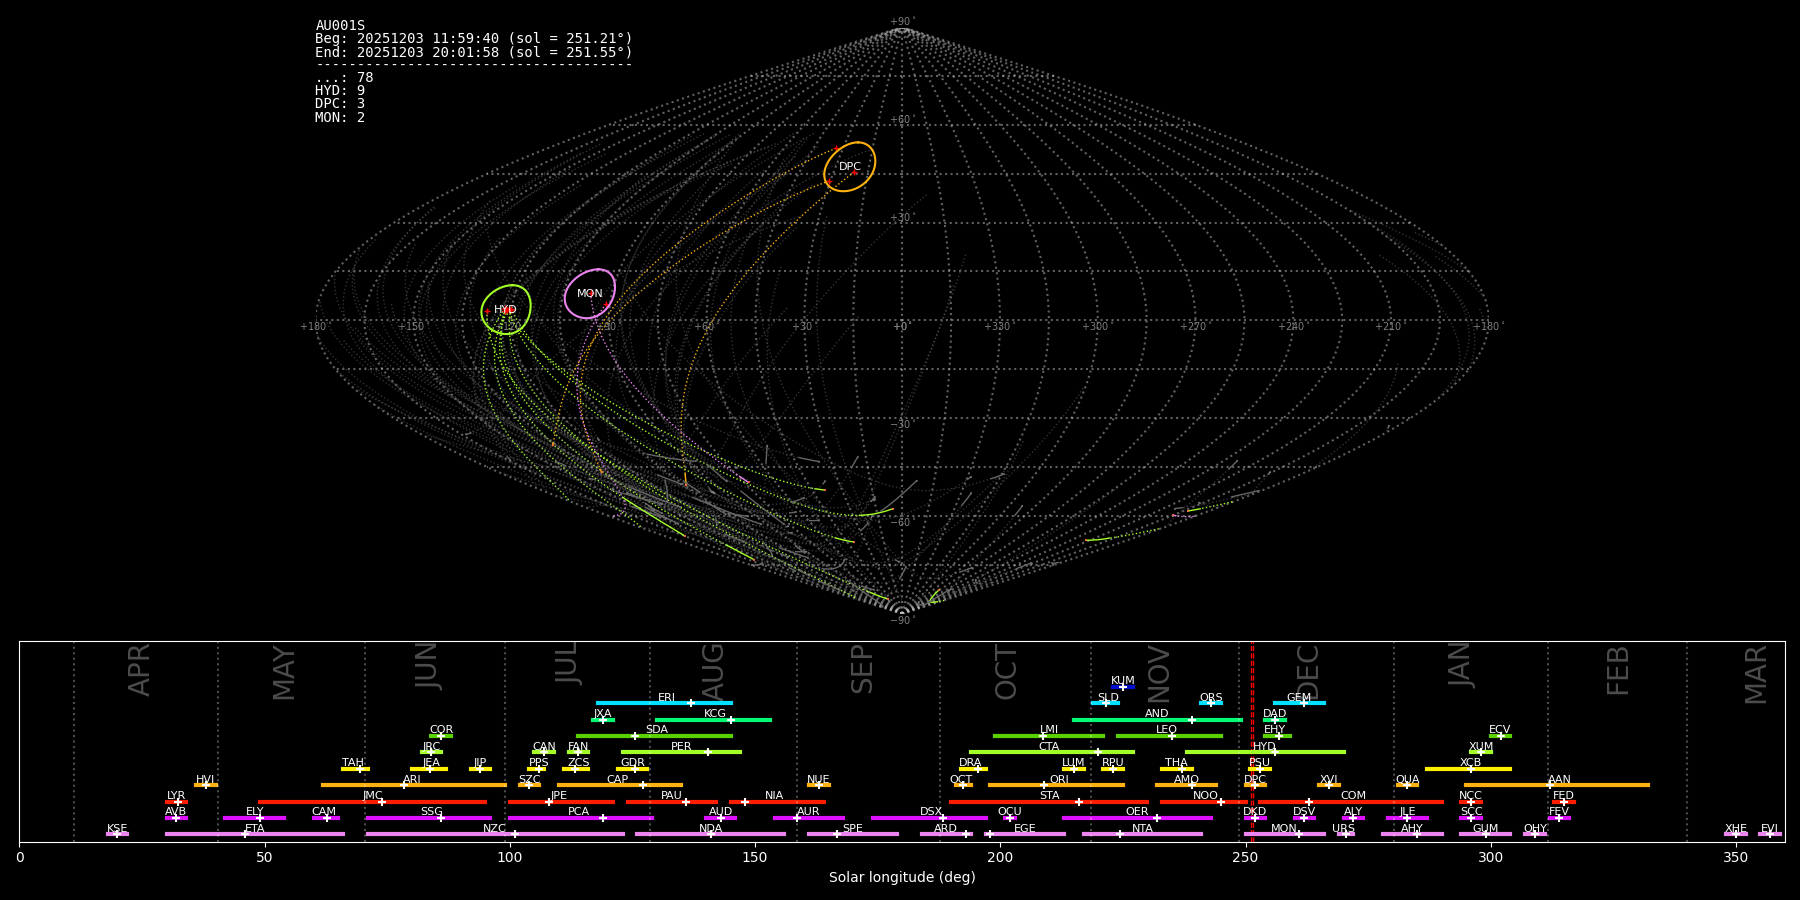This screenshot has width=1800, height=900.
Task: Select the station ID text AU001S
Action: pyautogui.click(x=340, y=26)
